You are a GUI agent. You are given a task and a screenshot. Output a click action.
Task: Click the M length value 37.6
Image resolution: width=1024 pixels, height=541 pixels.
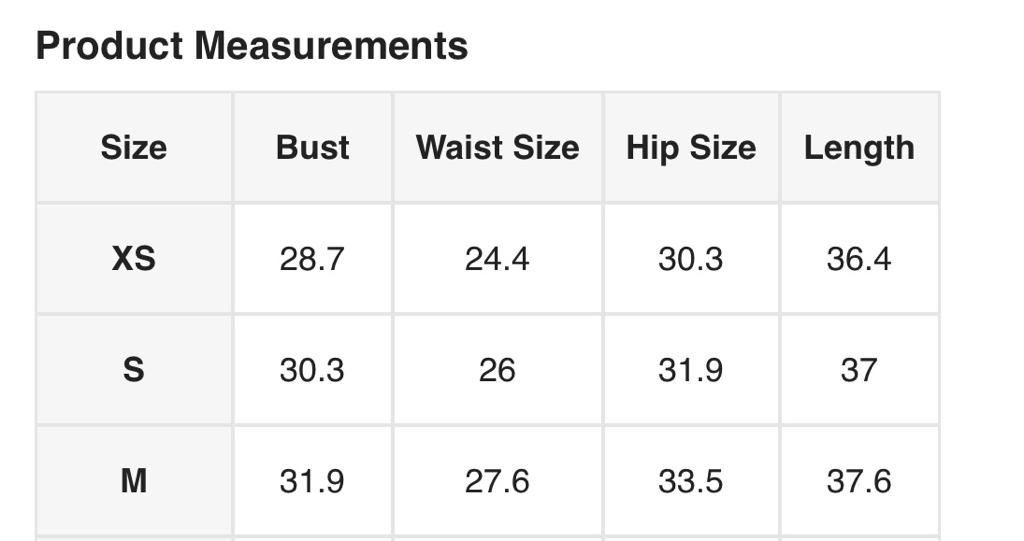tap(859, 481)
